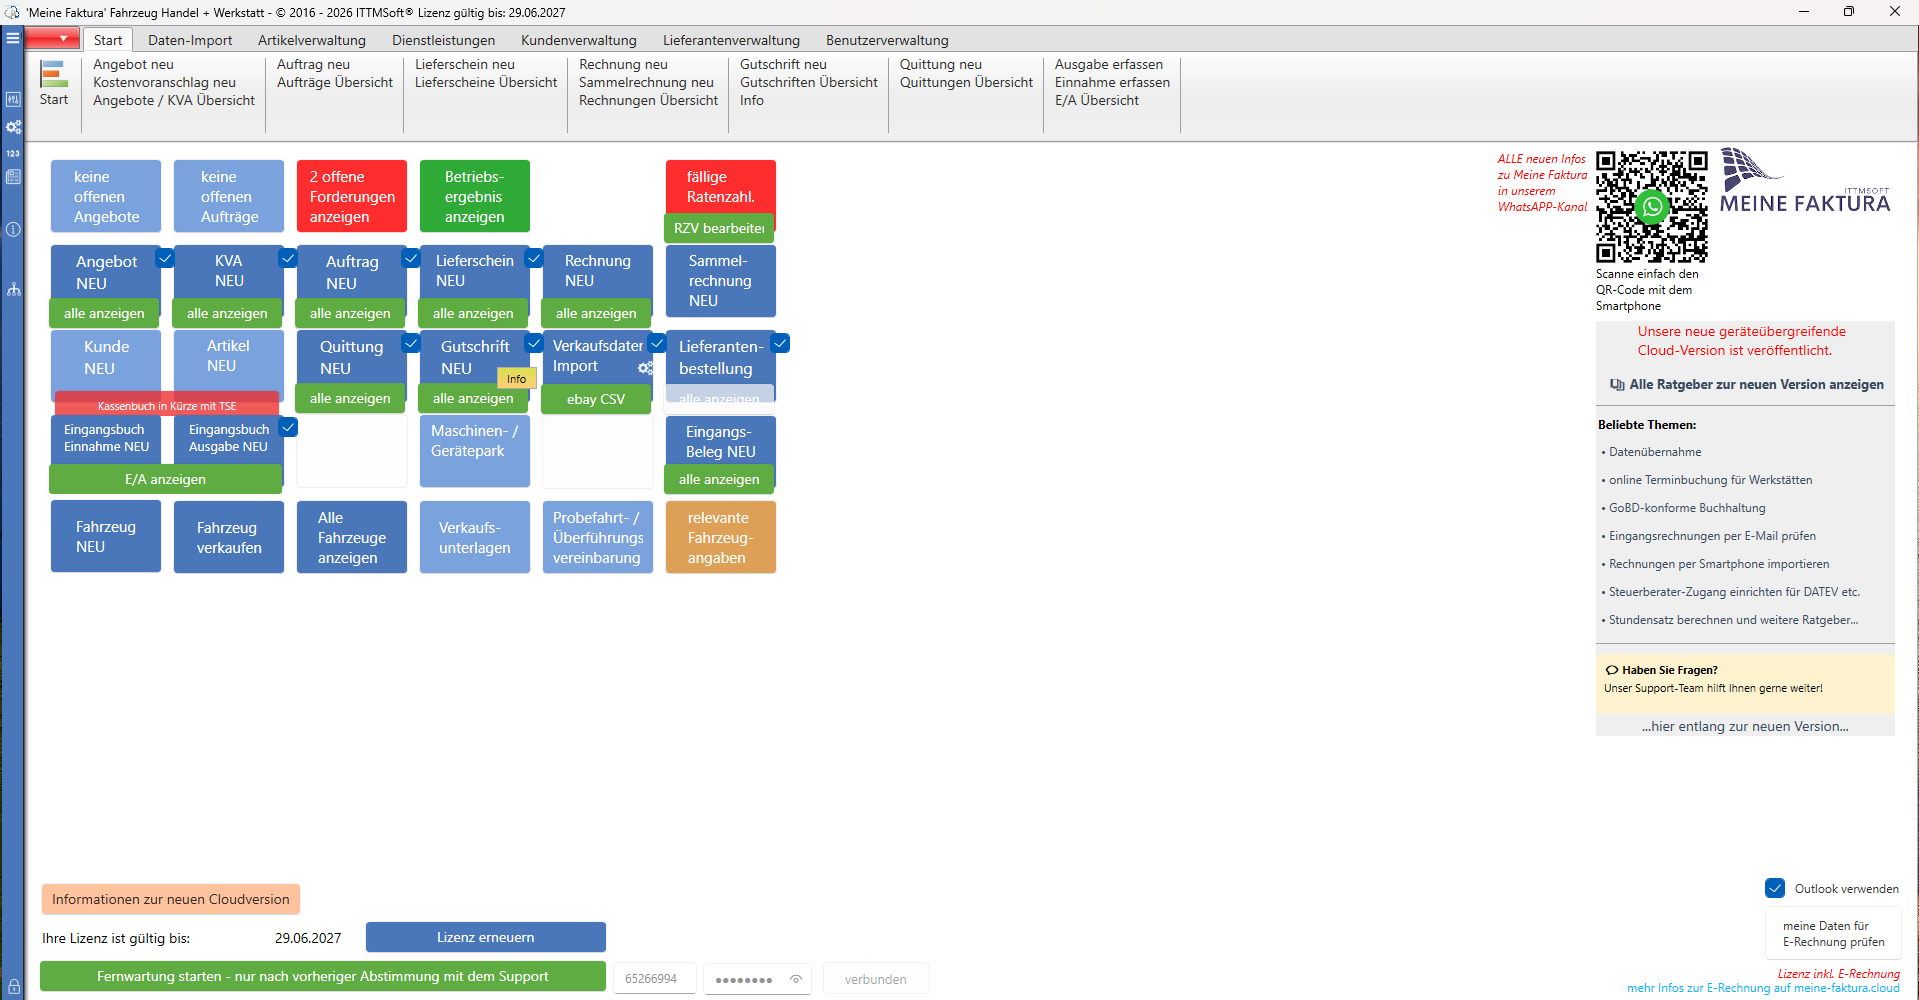Click the Lizenz erneuern button

tap(485, 937)
